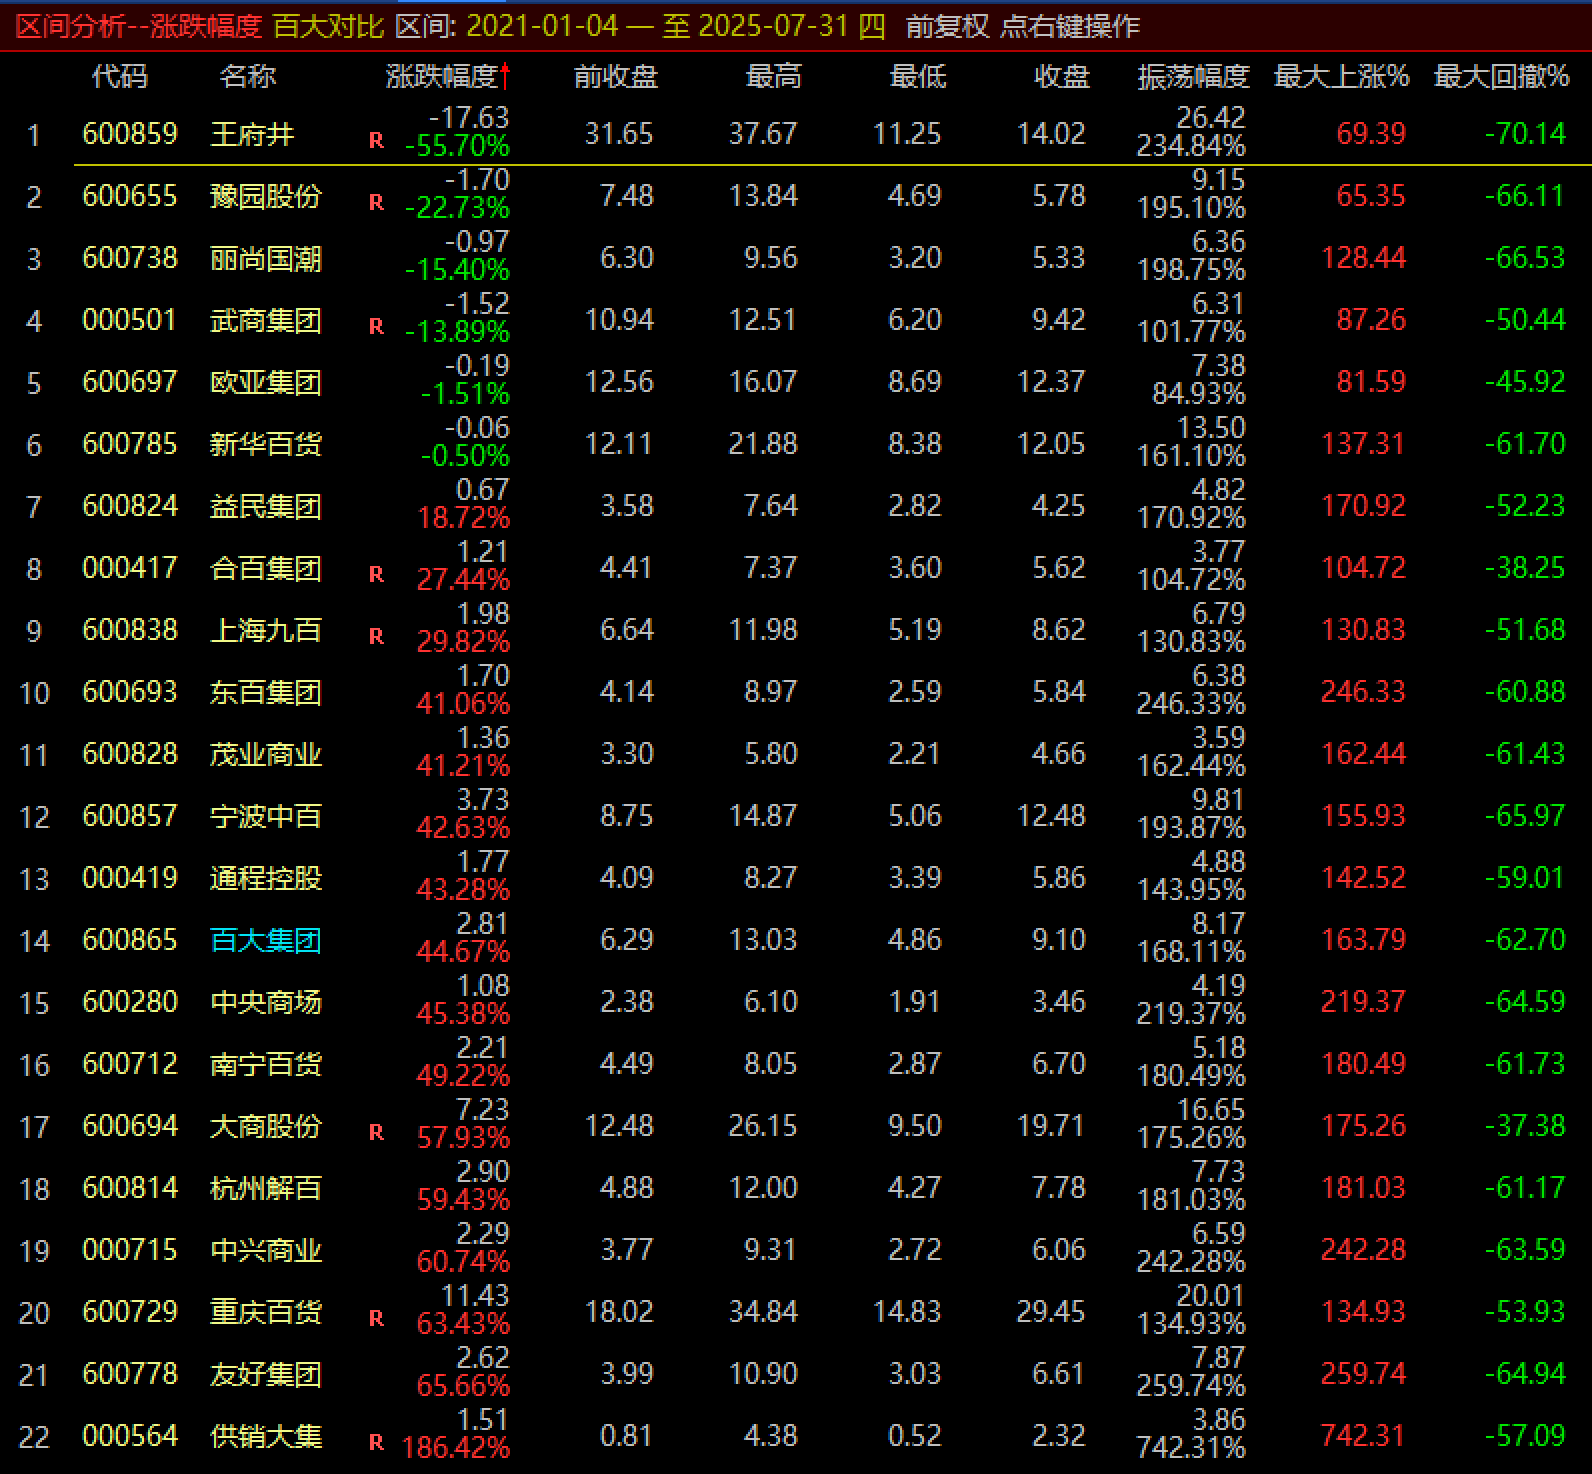1592x1474 pixels.
Task: Click the R marker on 大商股份 row
Action: 376,1133
